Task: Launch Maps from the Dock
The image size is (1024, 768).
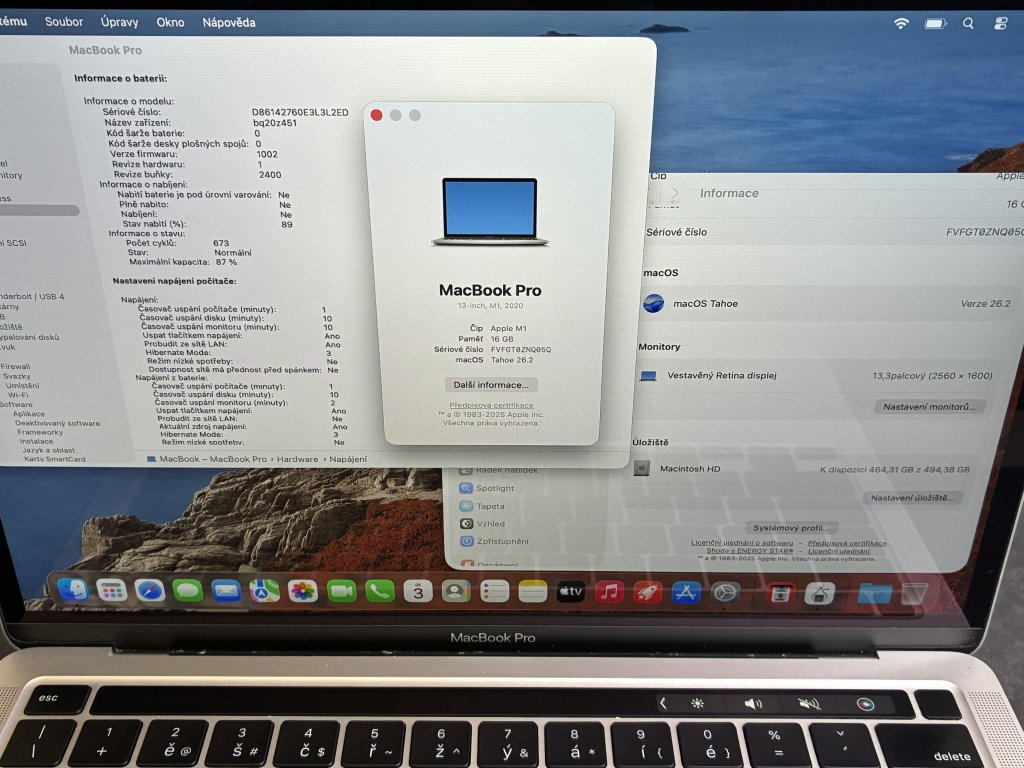Action: pyautogui.click(x=264, y=591)
